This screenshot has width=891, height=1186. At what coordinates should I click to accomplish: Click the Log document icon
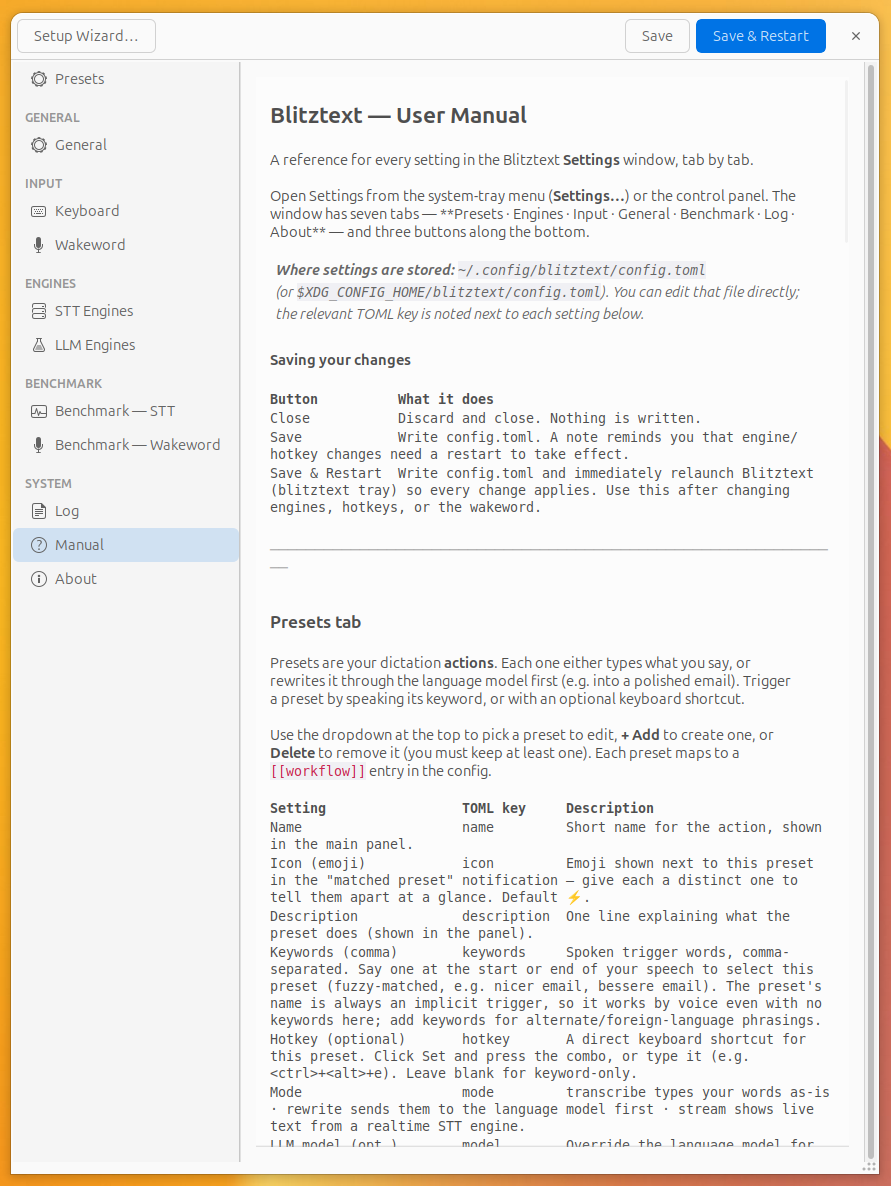39,511
